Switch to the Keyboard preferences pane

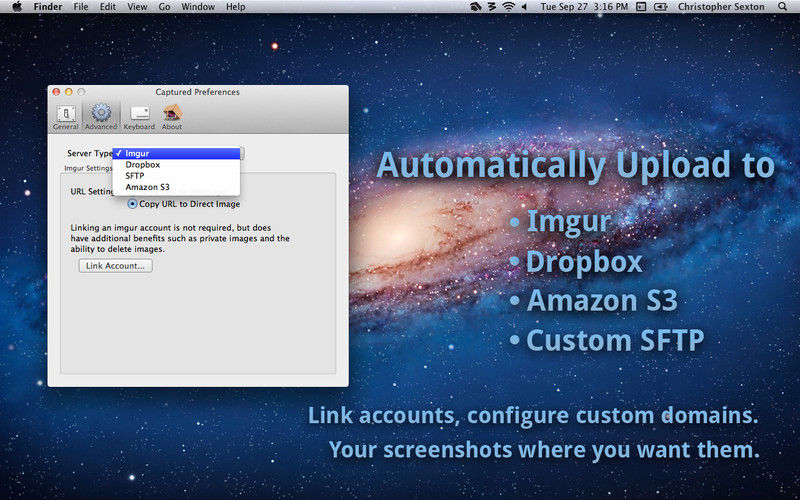(139, 117)
